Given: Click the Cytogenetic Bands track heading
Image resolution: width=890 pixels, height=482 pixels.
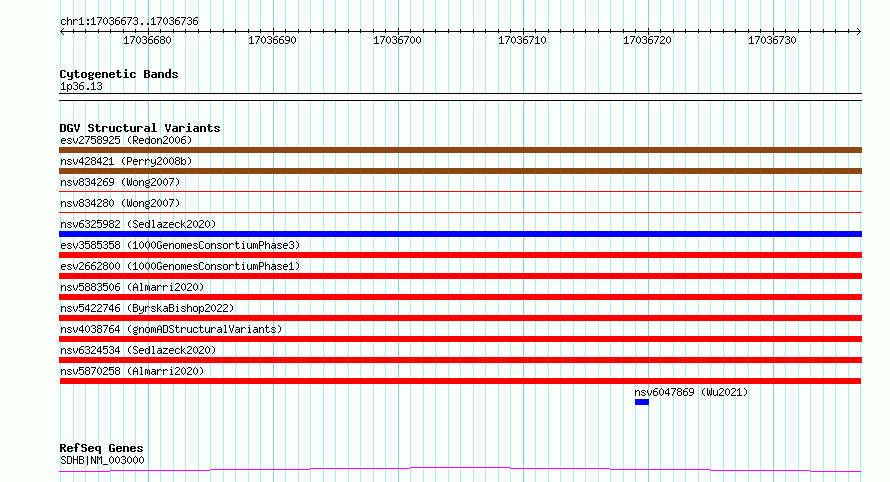Looking at the screenshot, I should [x=119, y=74].
